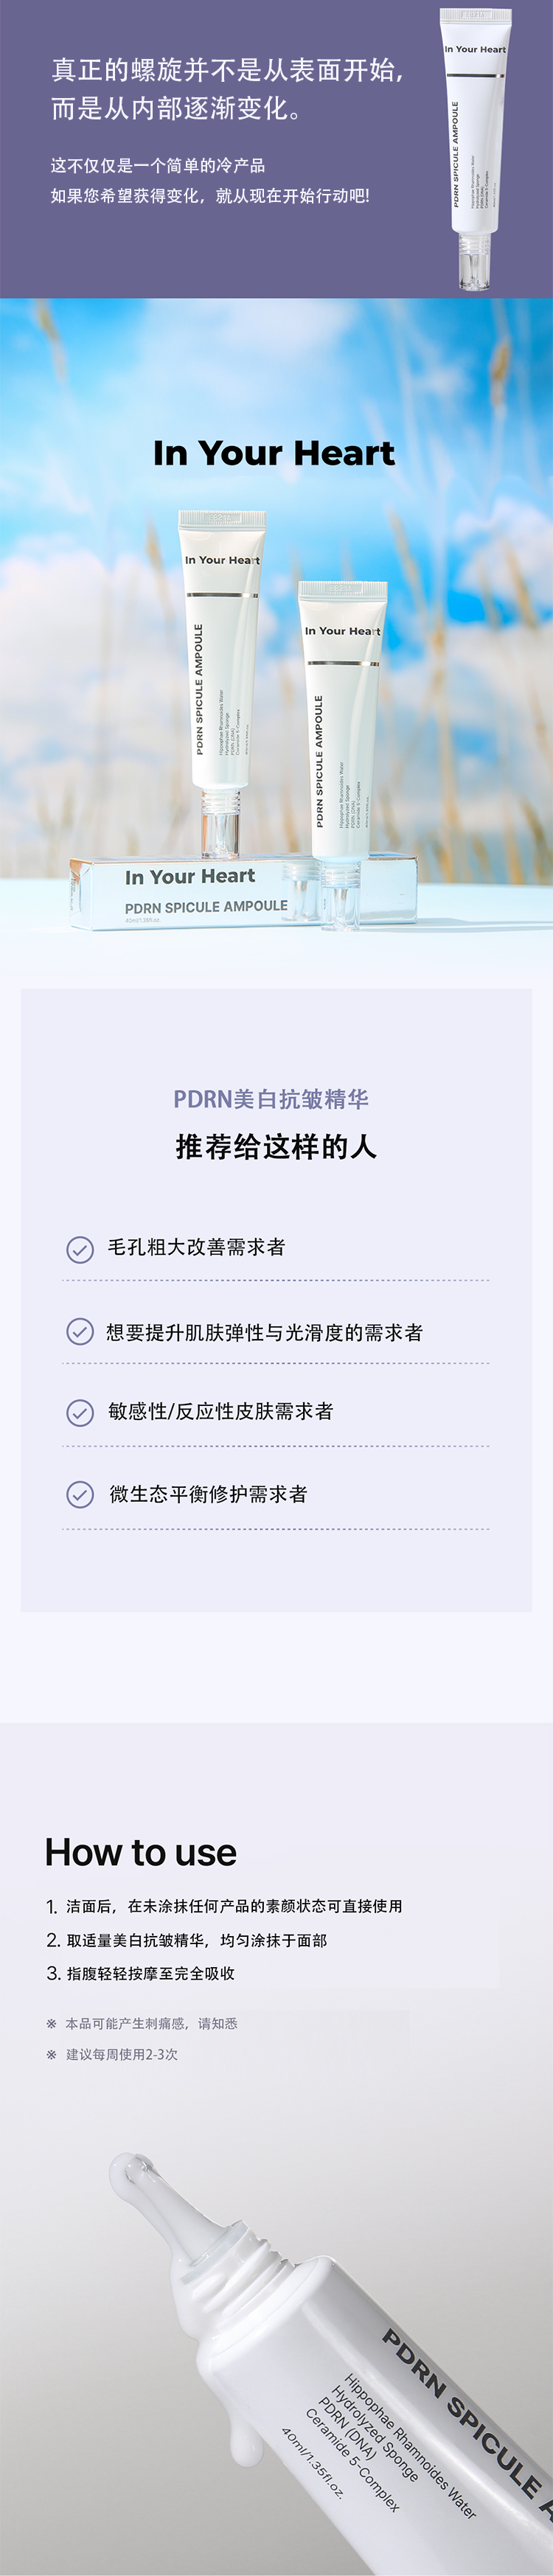Screen dimensions: 553x2576
Task: Click the 'How to use' heading
Action: click(141, 1852)
